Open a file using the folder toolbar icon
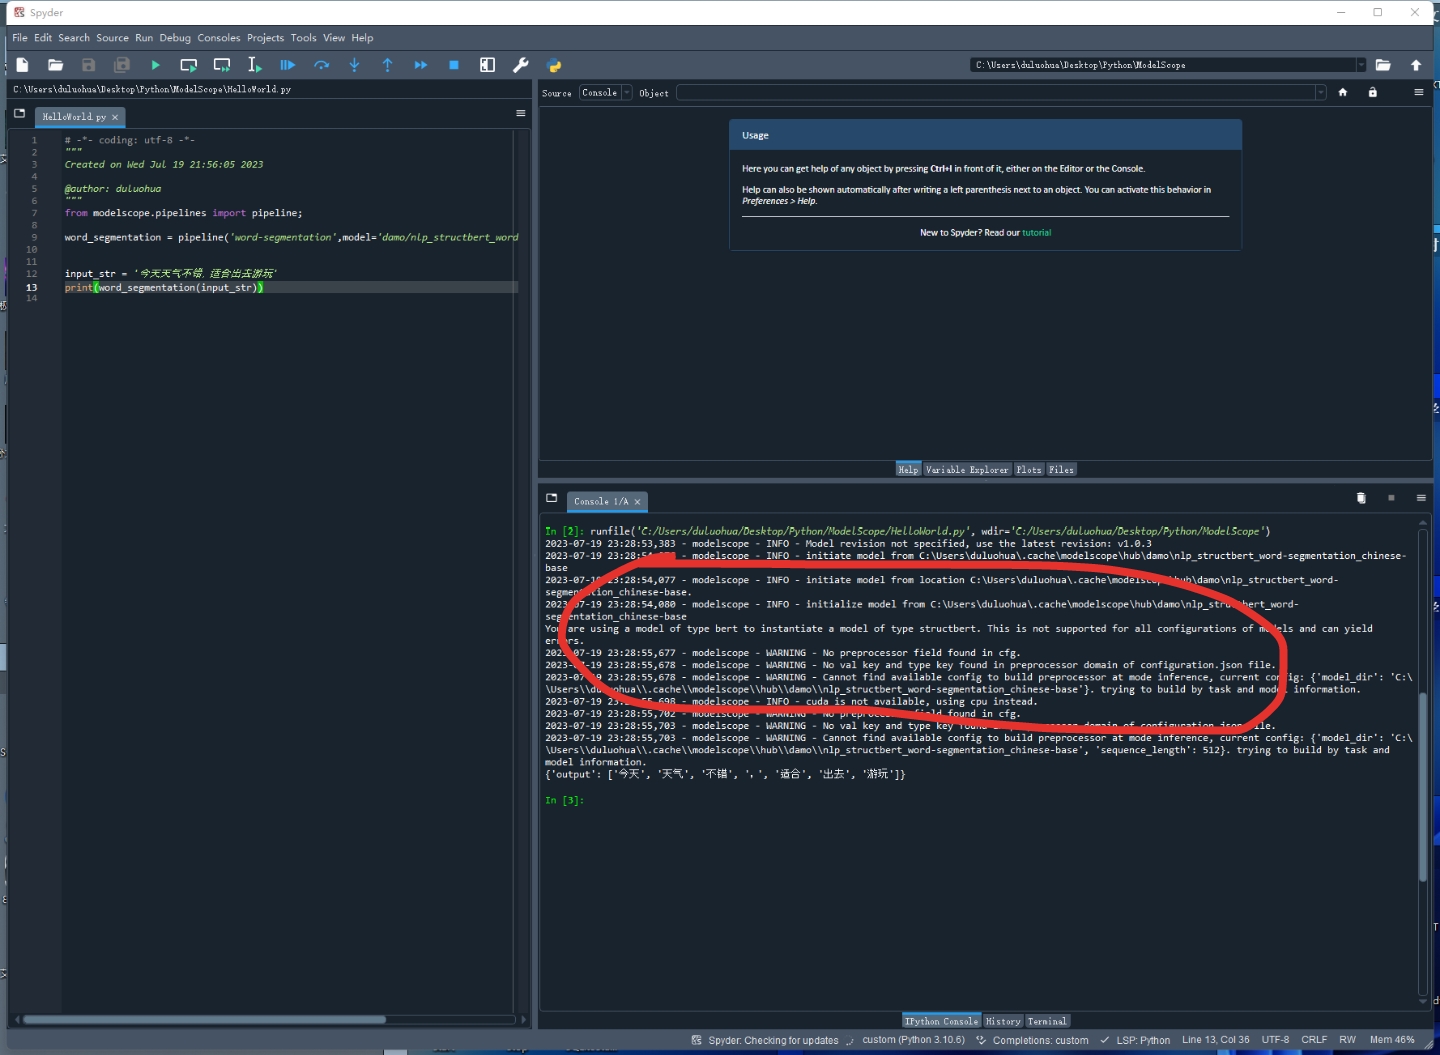This screenshot has width=1440, height=1055. [55, 65]
